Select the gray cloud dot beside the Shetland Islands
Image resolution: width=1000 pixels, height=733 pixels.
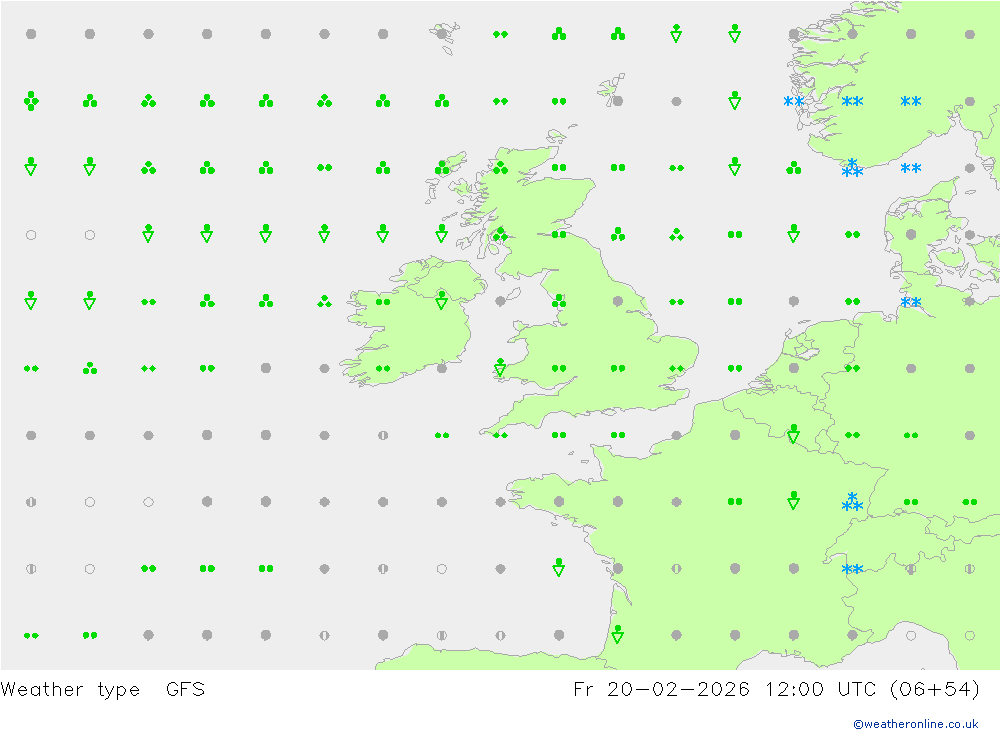point(617,101)
